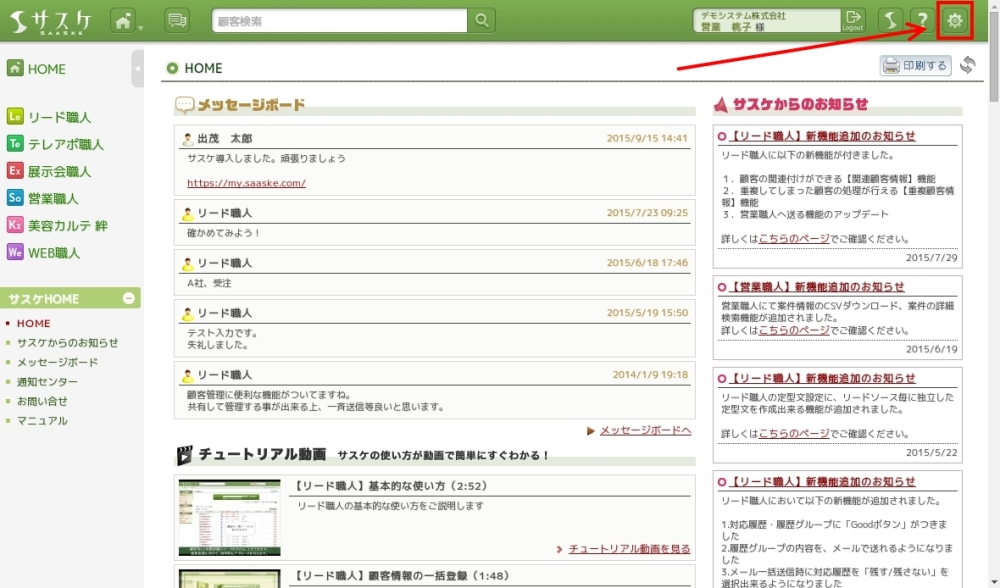The height and width of the screenshot is (588, 1000).
Task: Open テレアポ職人 from the sidebar
Action: 66,144
